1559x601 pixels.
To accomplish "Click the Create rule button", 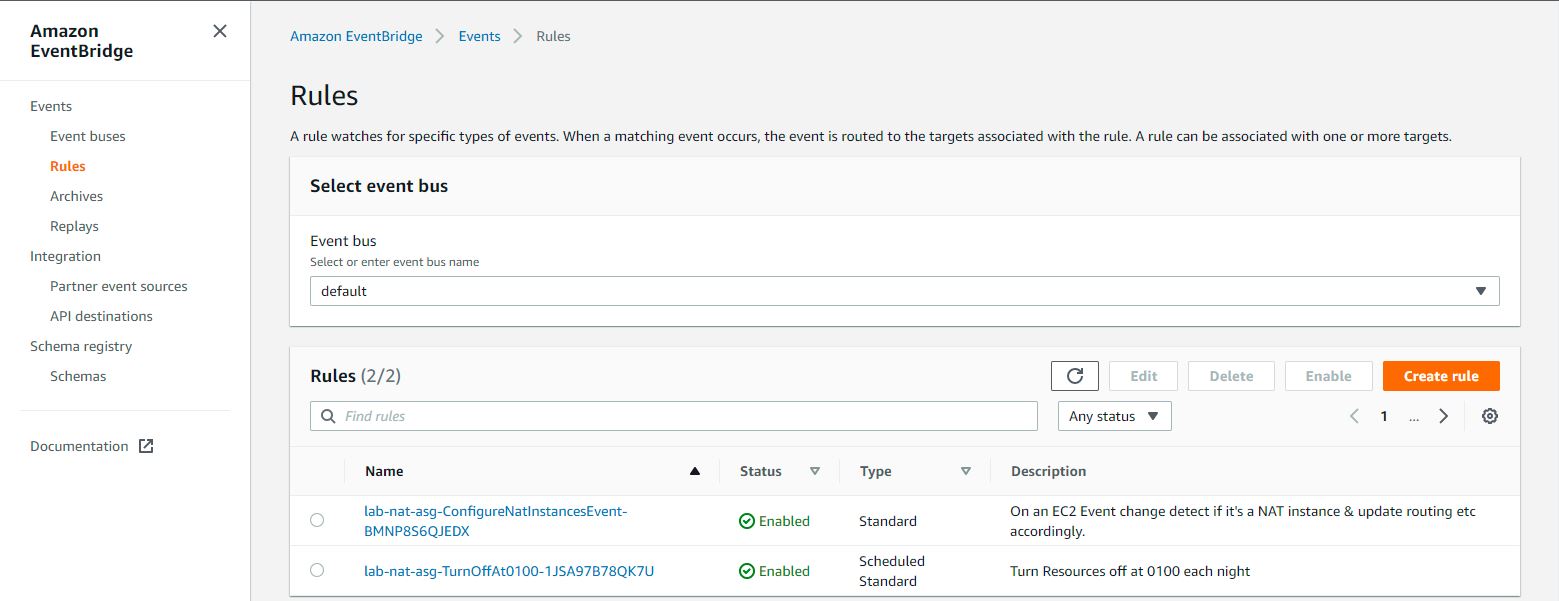I will point(1441,376).
